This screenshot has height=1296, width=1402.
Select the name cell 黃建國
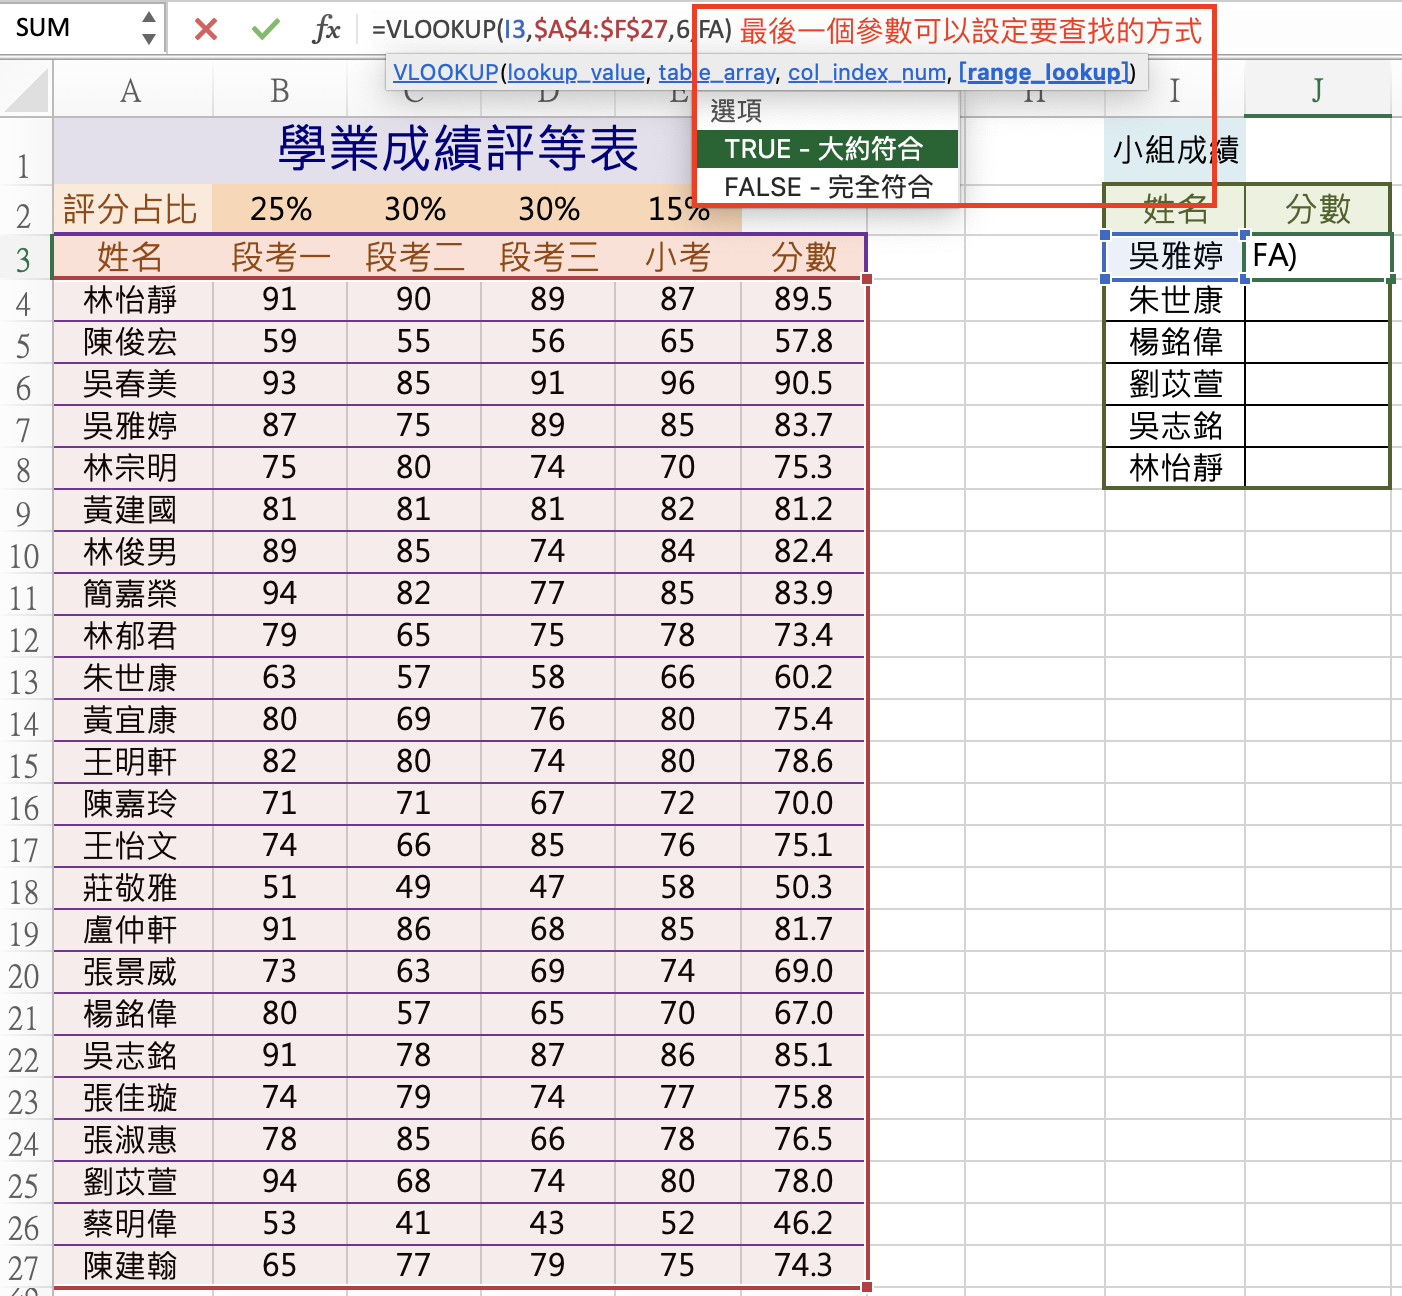(x=131, y=510)
